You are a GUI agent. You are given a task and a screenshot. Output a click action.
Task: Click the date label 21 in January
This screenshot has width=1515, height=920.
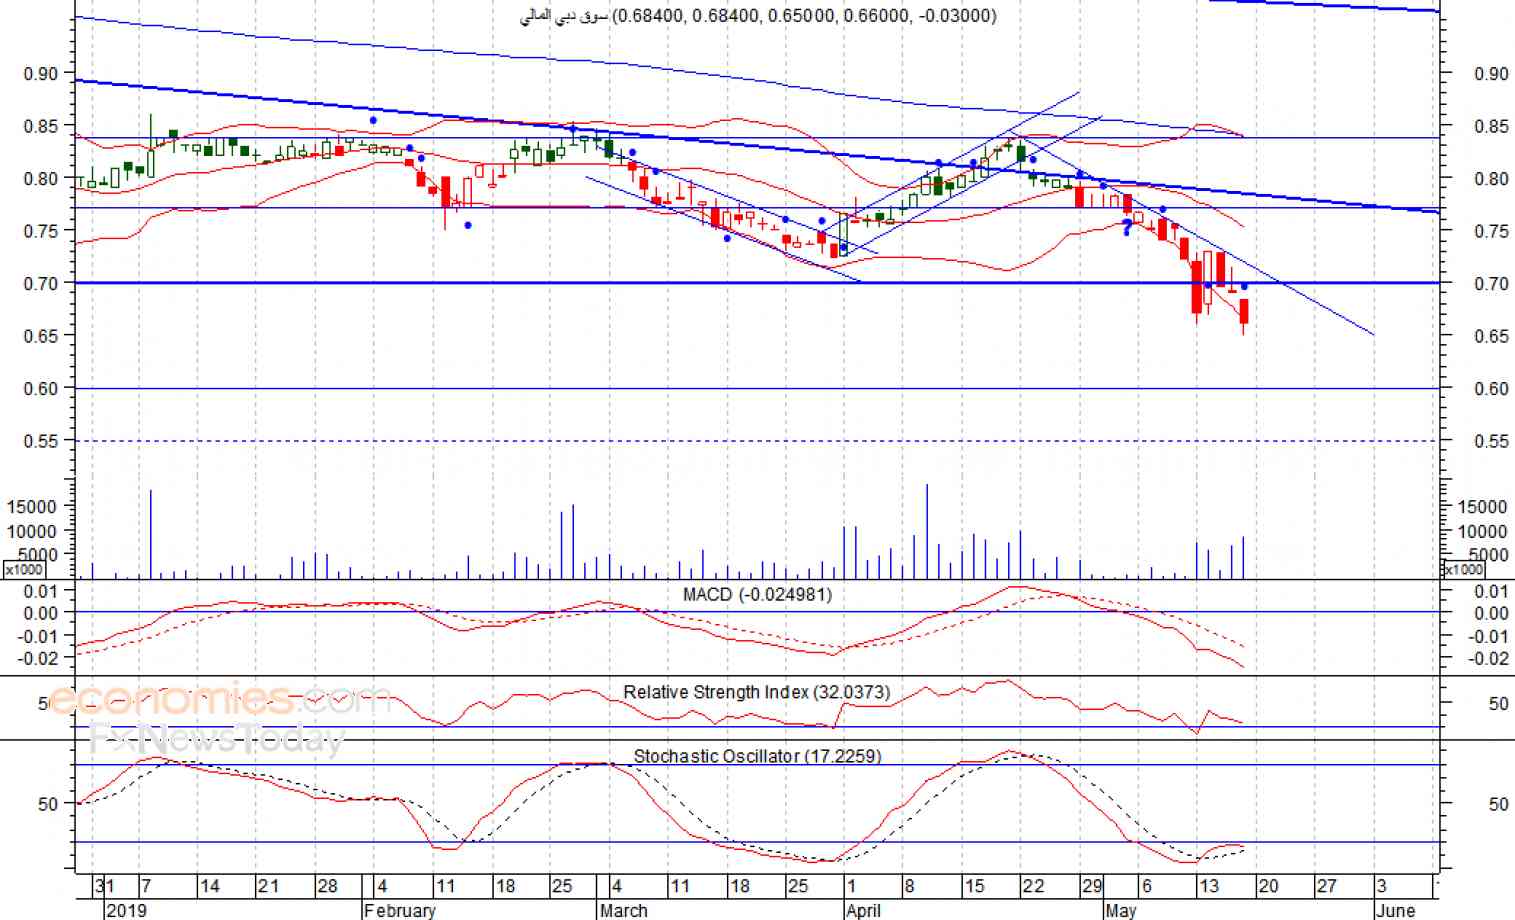tap(268, 886)
